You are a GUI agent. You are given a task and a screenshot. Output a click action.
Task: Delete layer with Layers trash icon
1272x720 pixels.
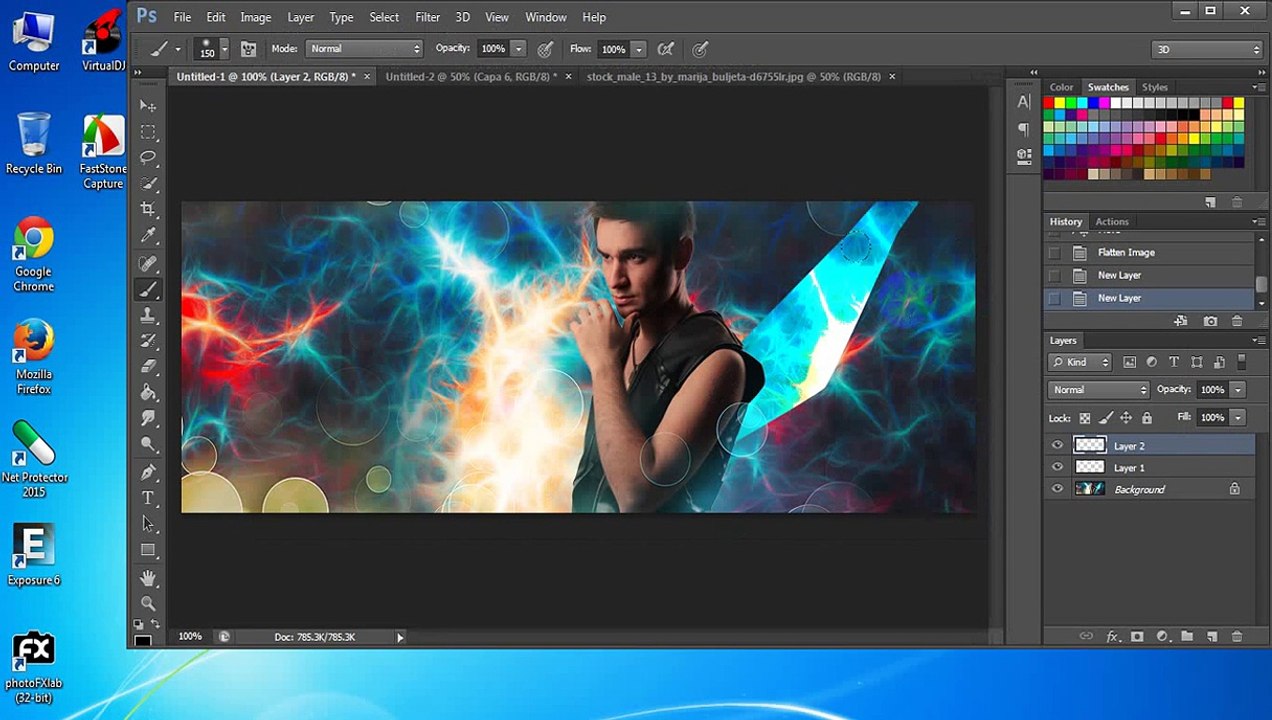click(x=1237, y=637)
